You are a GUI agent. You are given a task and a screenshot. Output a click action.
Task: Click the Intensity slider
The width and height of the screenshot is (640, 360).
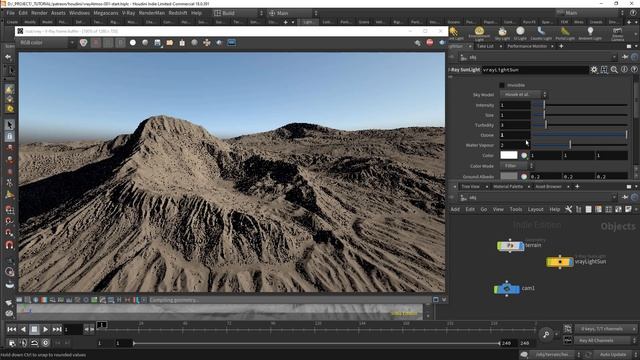580,105
